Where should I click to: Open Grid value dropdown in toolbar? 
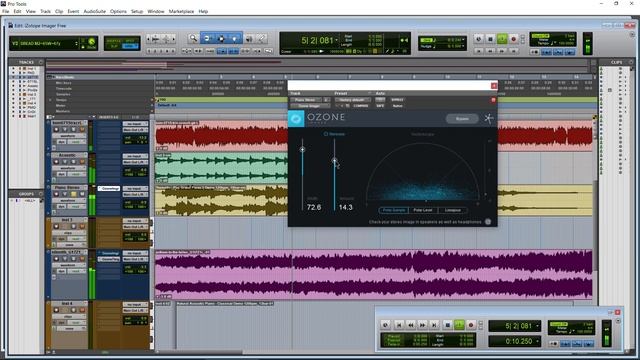[464, 40]
